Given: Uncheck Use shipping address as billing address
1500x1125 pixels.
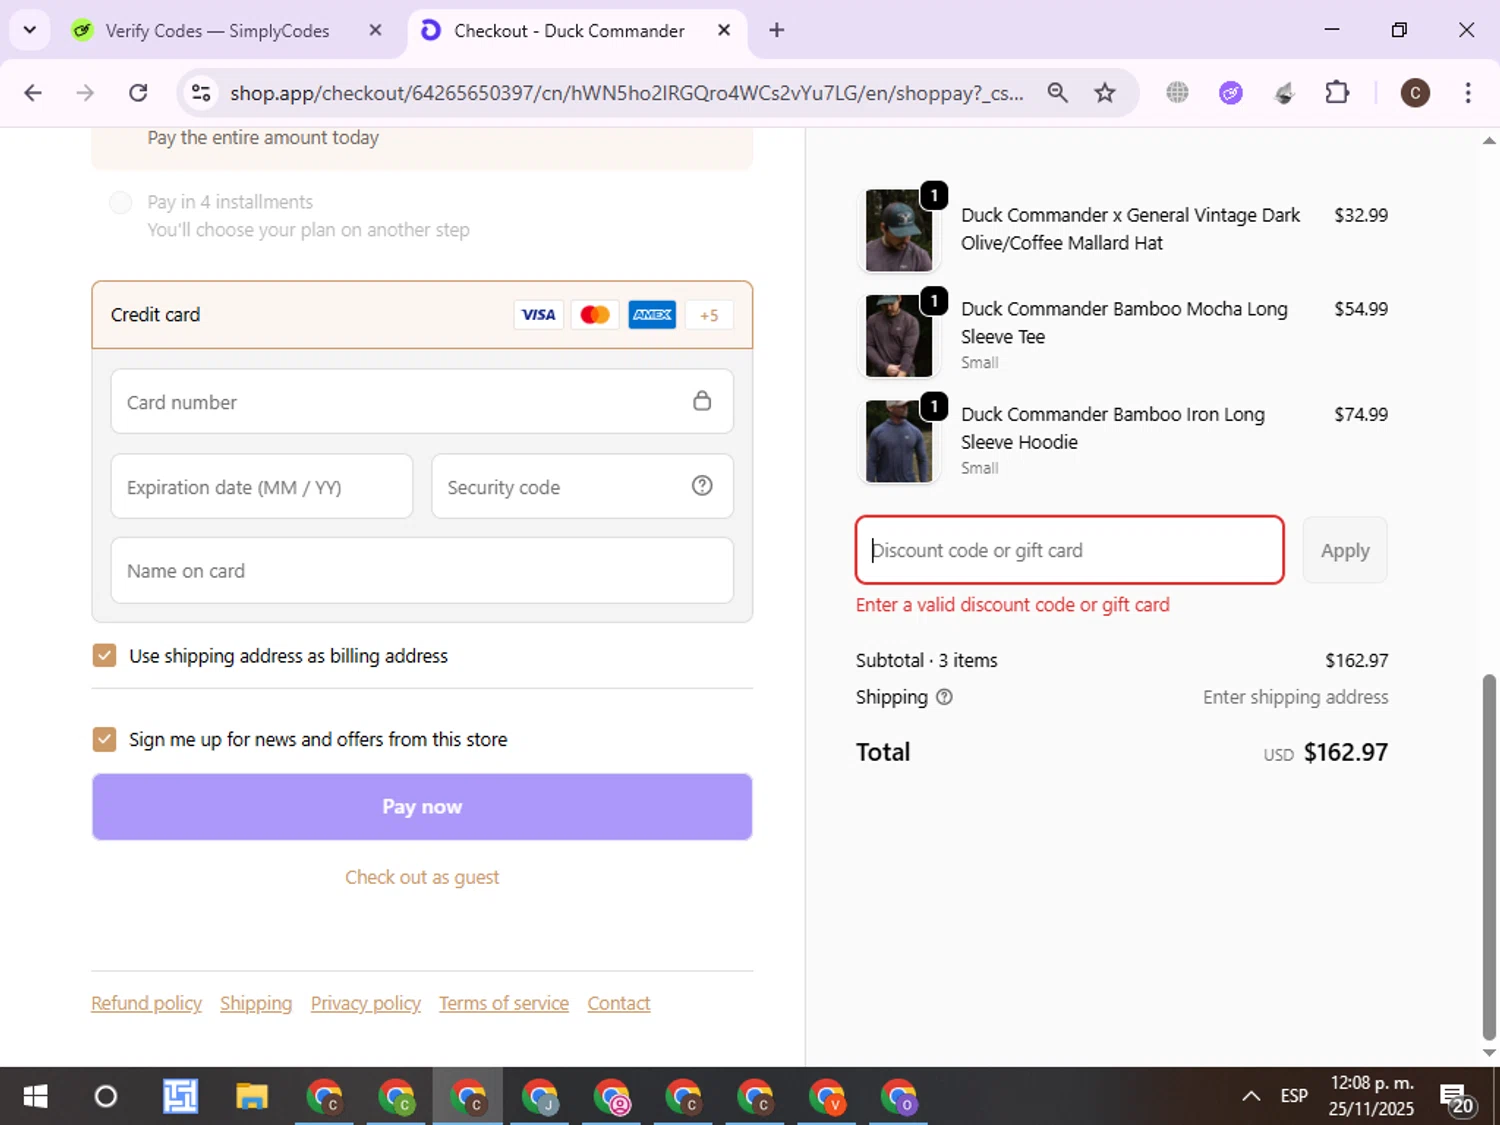Looking at the screenshot, I should coord(104,656).
